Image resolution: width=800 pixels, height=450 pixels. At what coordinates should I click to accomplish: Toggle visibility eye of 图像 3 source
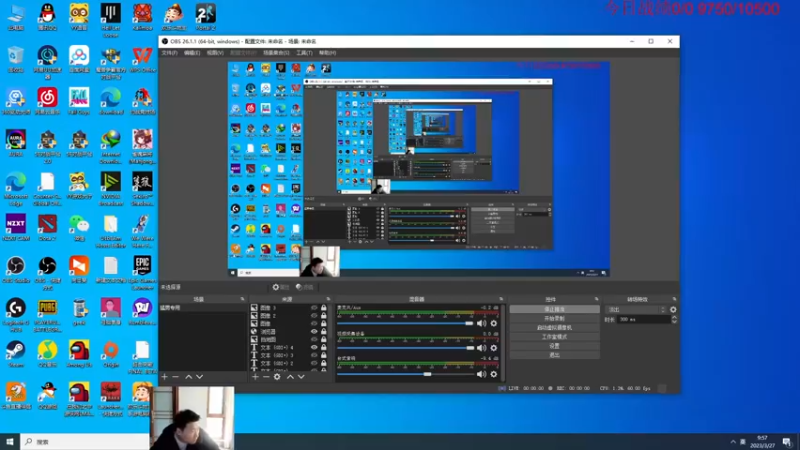[x=314, y=308]
